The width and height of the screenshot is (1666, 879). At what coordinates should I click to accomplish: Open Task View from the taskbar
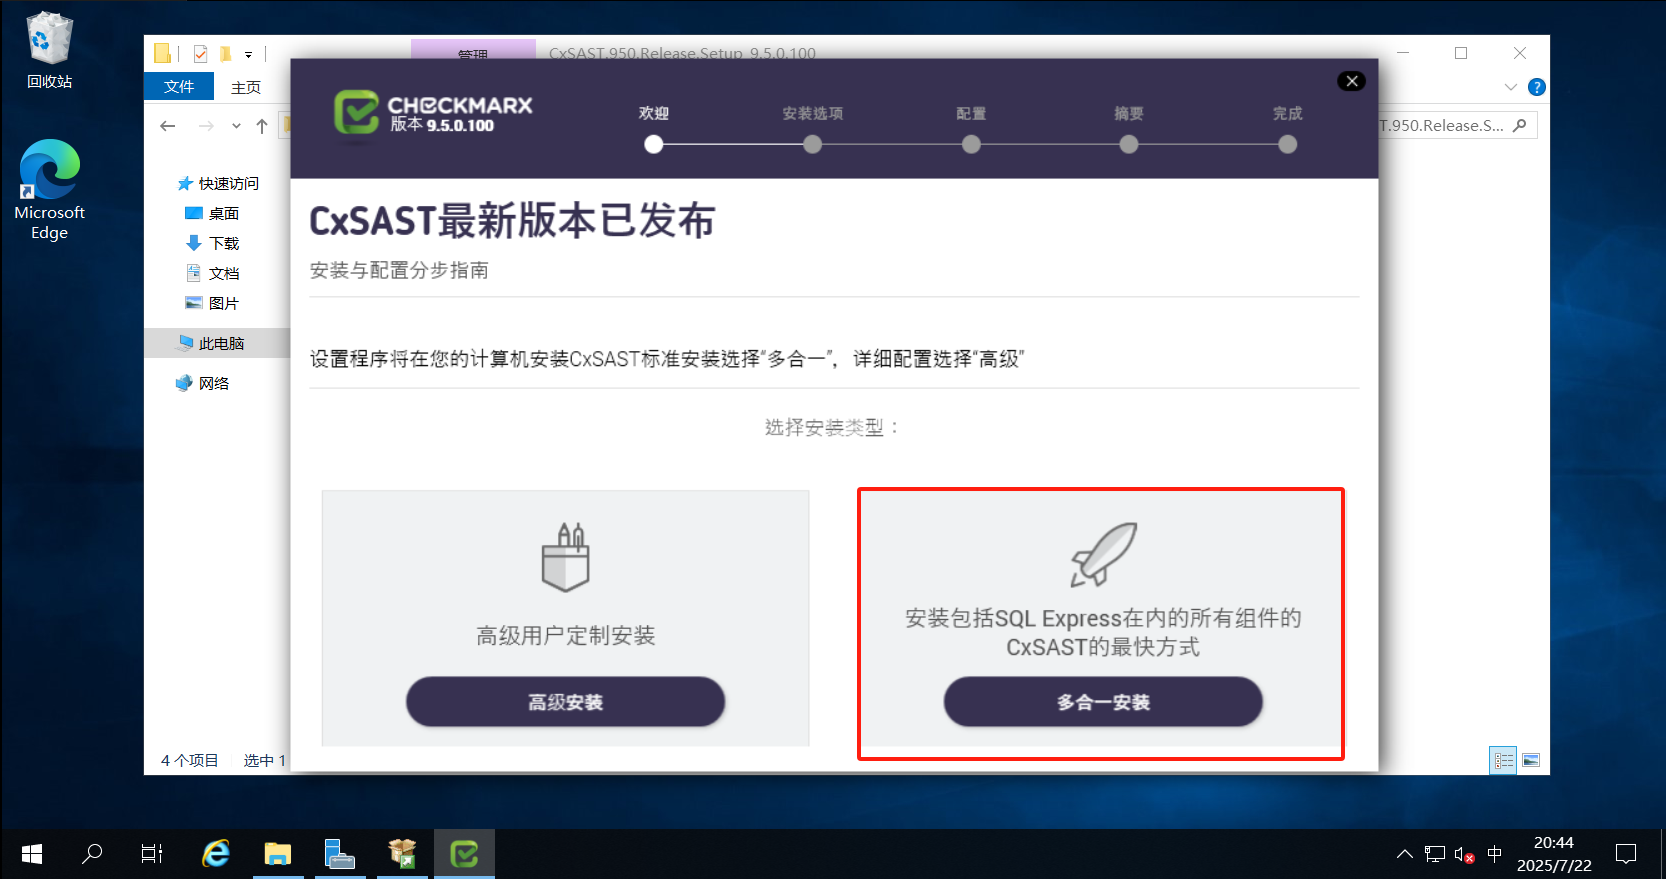click(152, 854)
